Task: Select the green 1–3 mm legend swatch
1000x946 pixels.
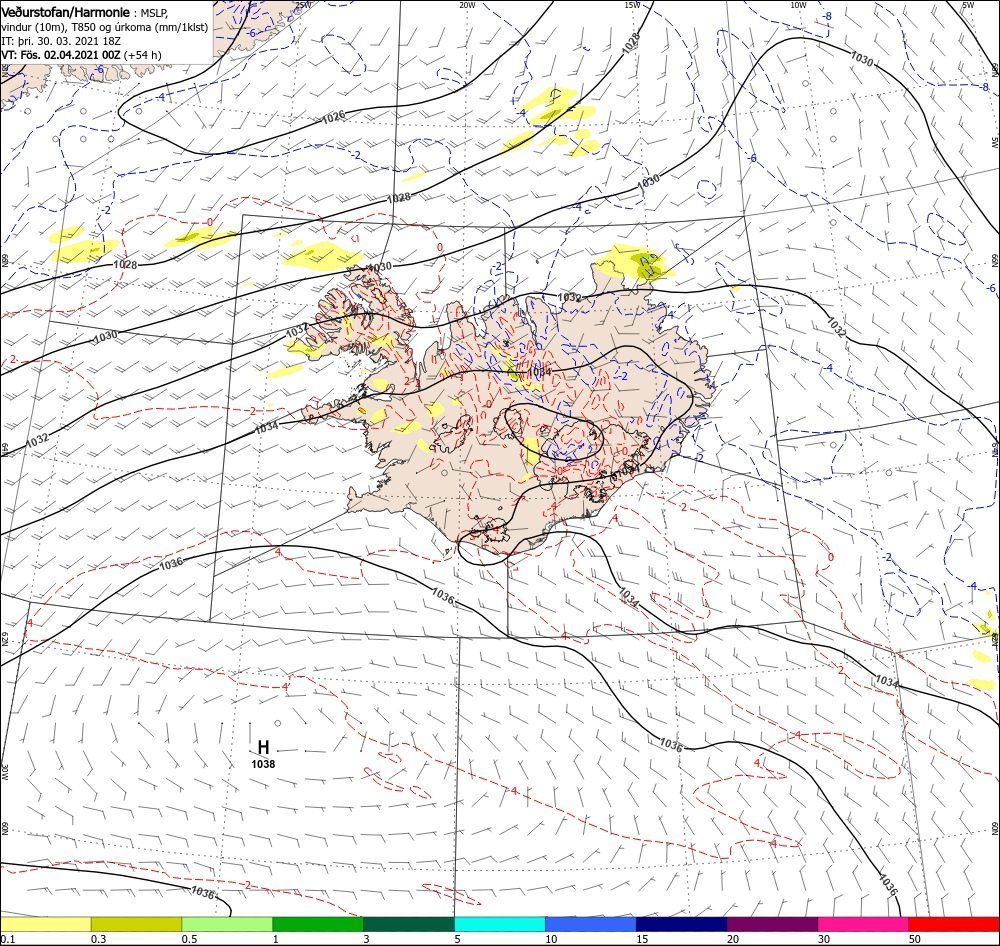Action: tap(318, 924)
